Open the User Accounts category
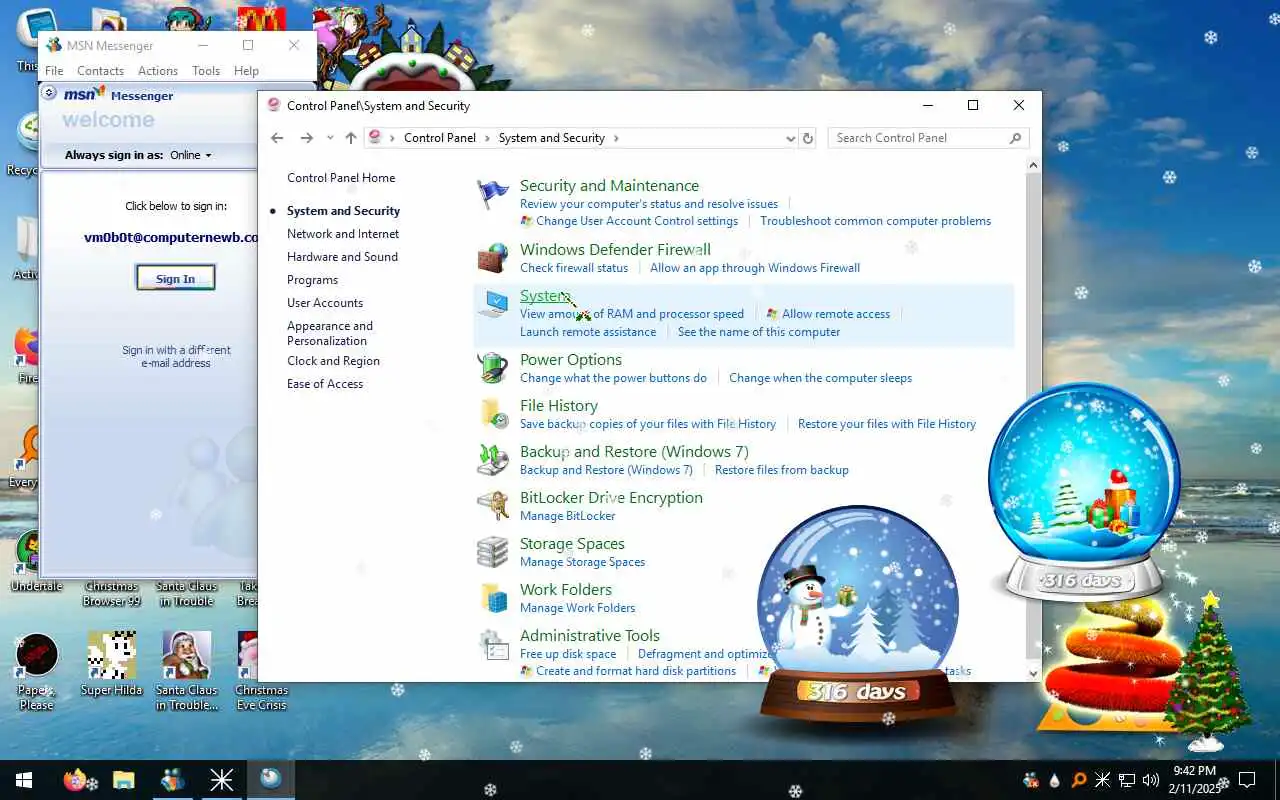The height and width of the screenshot is (800, 1280). 325,303
